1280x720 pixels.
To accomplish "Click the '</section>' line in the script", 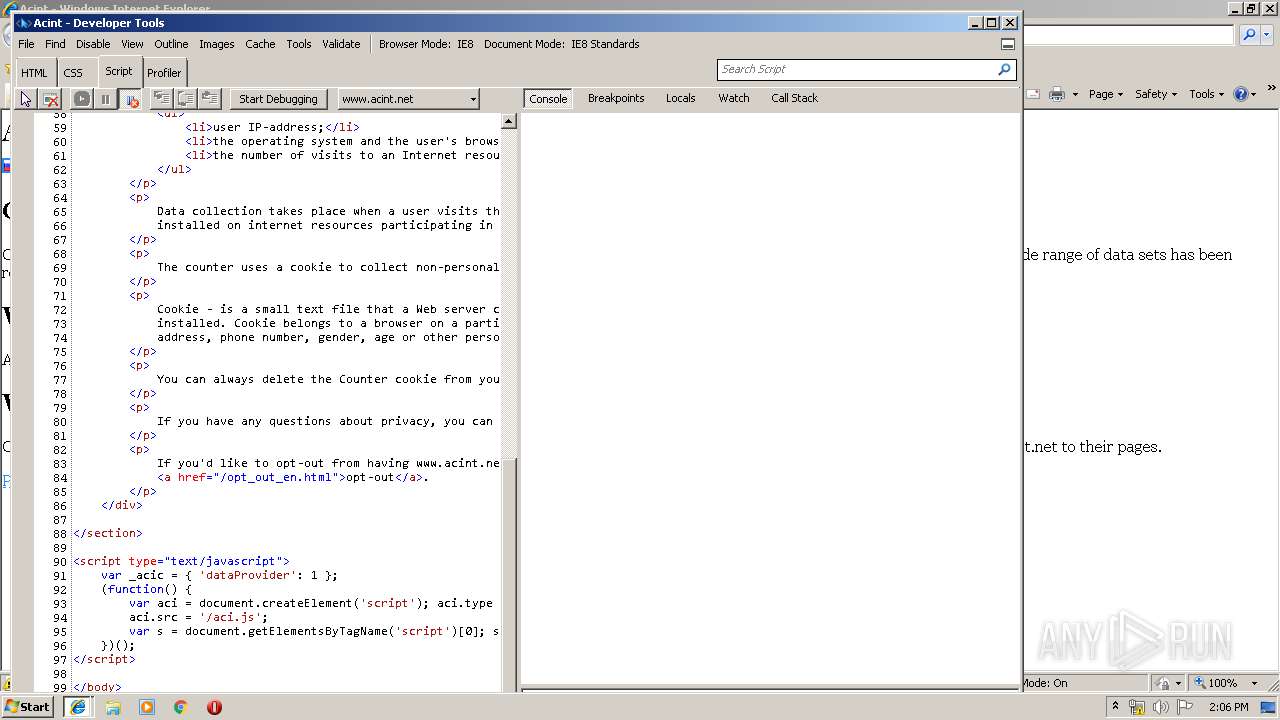I will [108, 533].
